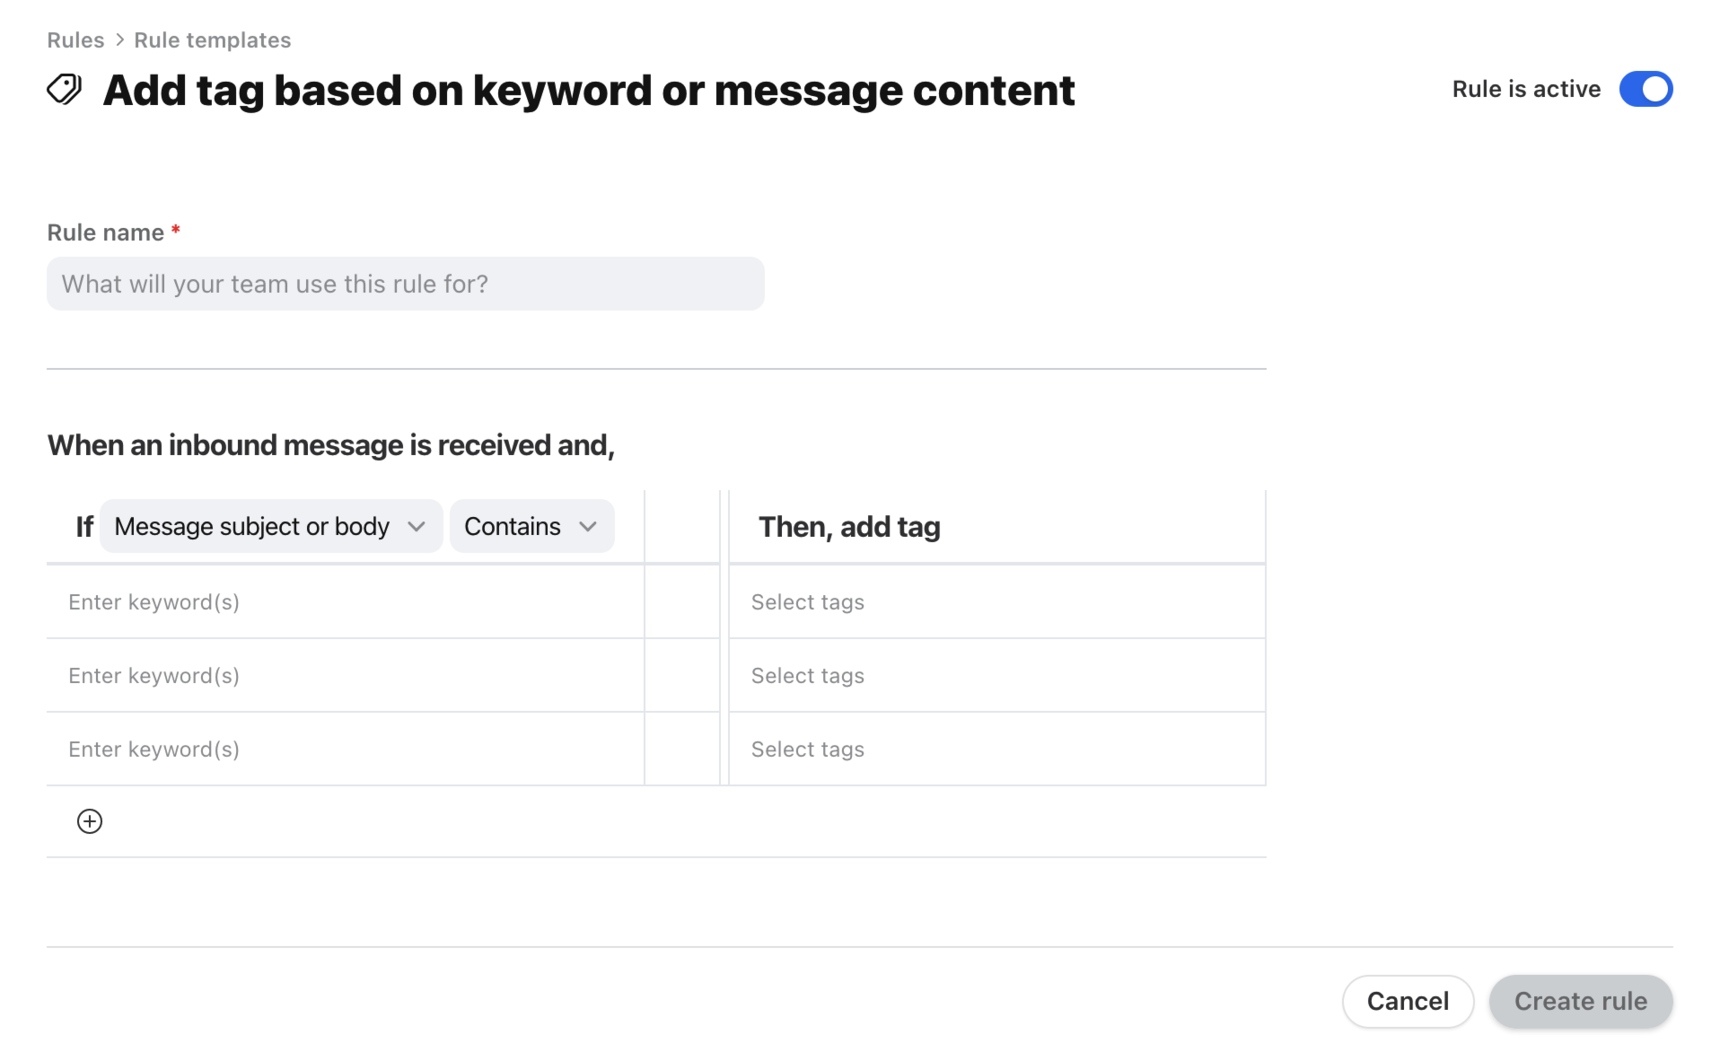Screen dimensions: 1720x1052
Task: Open the Contains condition dropdown
Action: pos(531,526)
